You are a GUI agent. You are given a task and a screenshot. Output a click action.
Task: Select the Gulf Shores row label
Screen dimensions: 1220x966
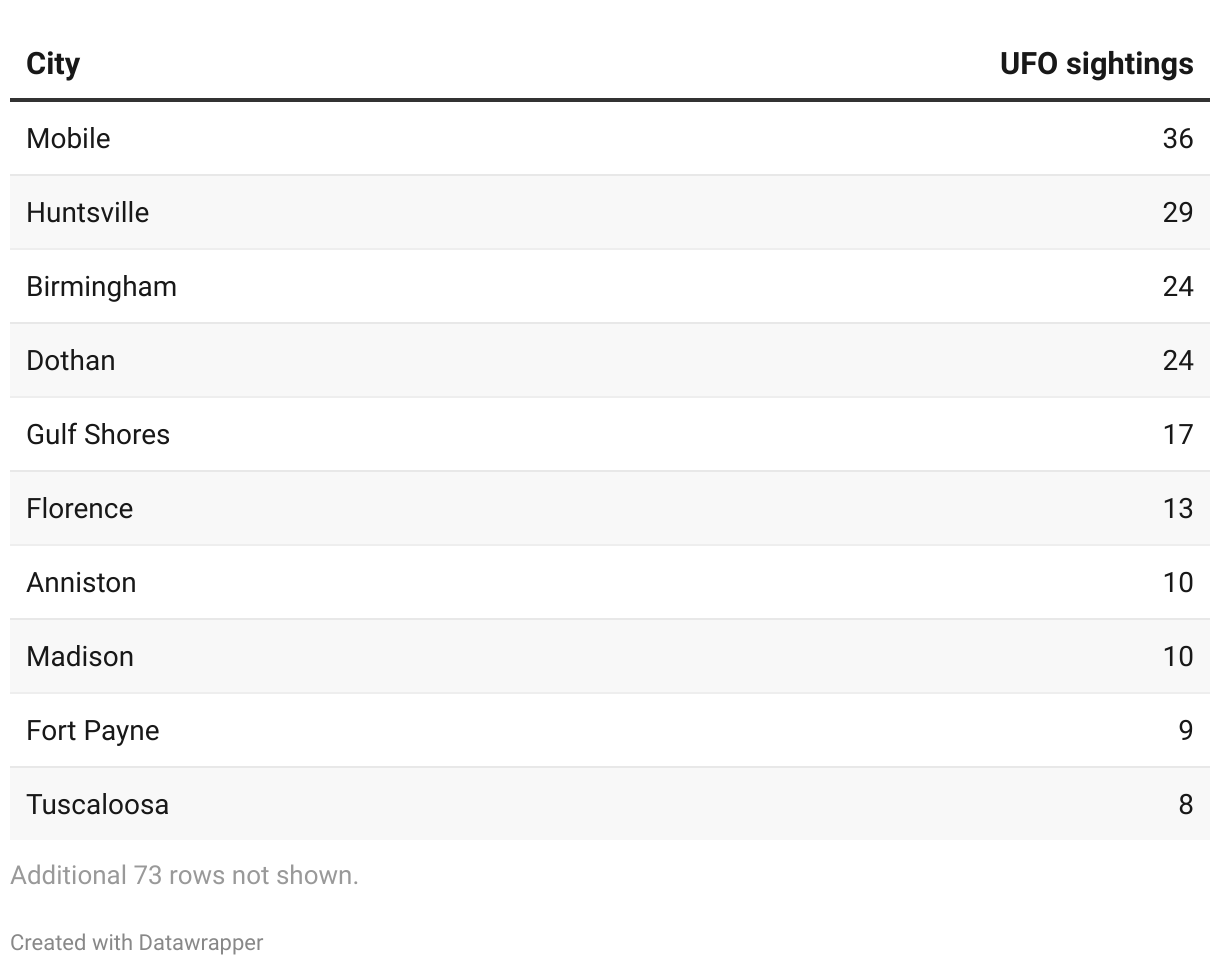pos(98,434)
